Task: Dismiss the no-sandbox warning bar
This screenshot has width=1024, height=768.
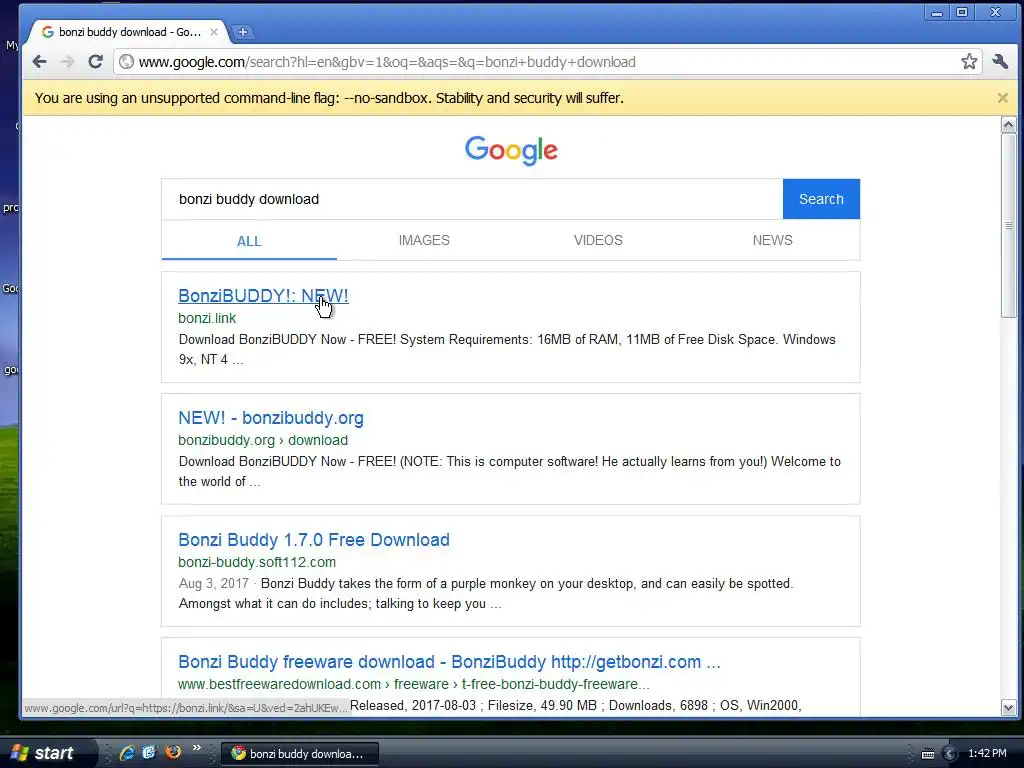Action: pyautogui.click(x=1002, y=98)
